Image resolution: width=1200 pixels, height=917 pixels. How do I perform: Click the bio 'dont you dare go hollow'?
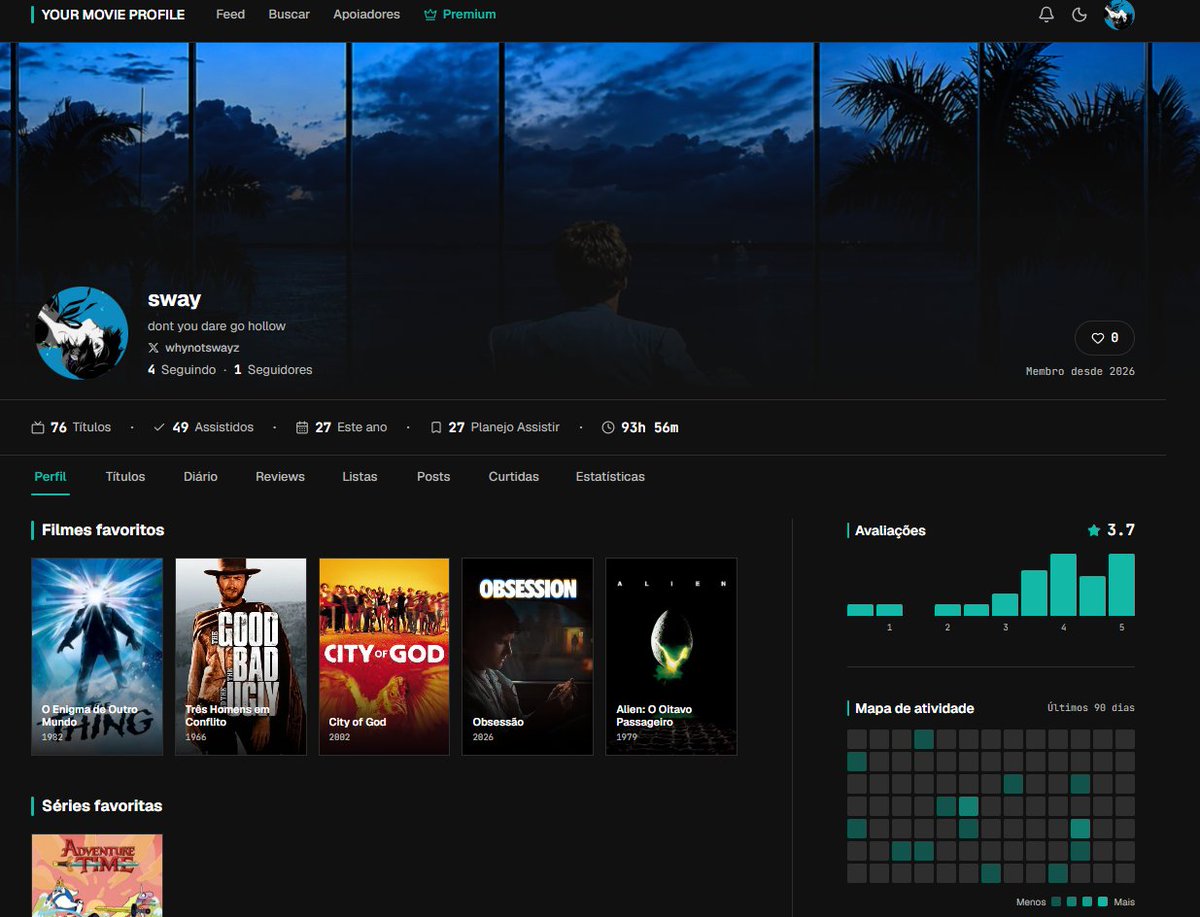217,326
